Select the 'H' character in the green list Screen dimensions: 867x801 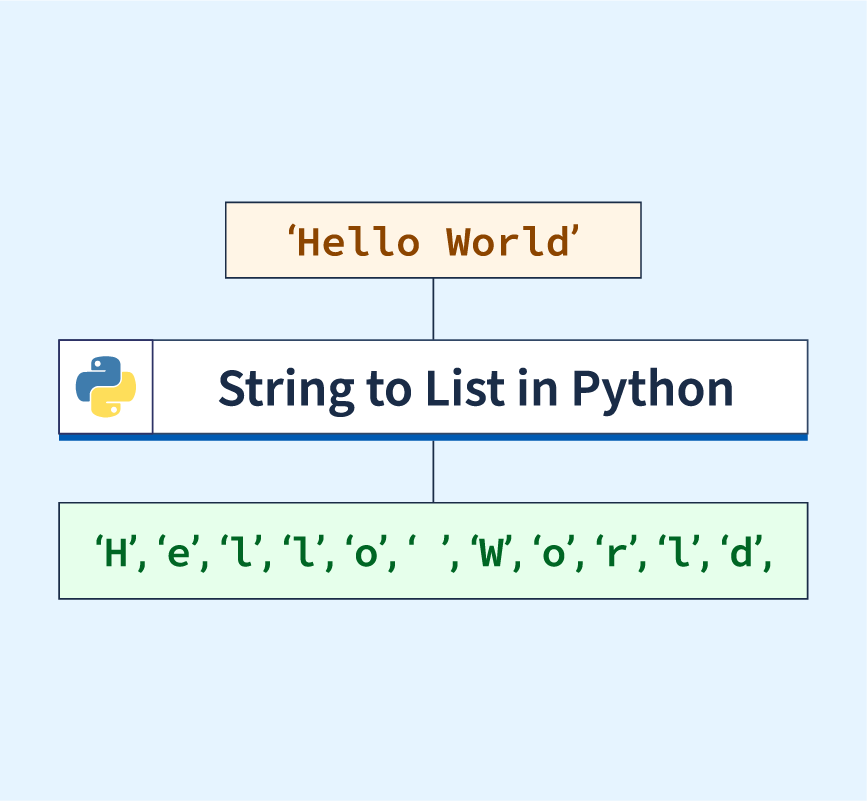pos(117,553)
